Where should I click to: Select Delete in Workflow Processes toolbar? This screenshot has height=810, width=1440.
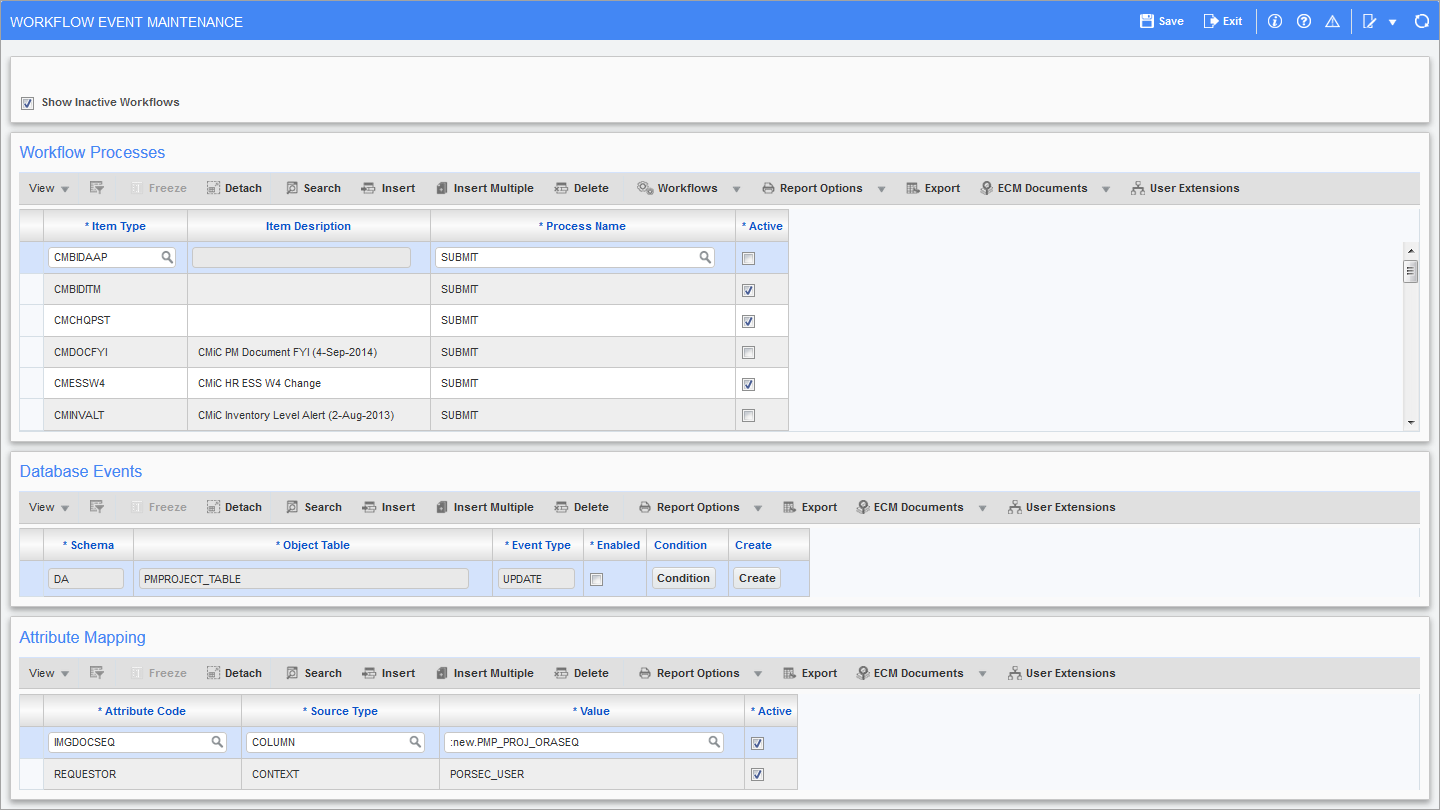[x=582, y=188]
